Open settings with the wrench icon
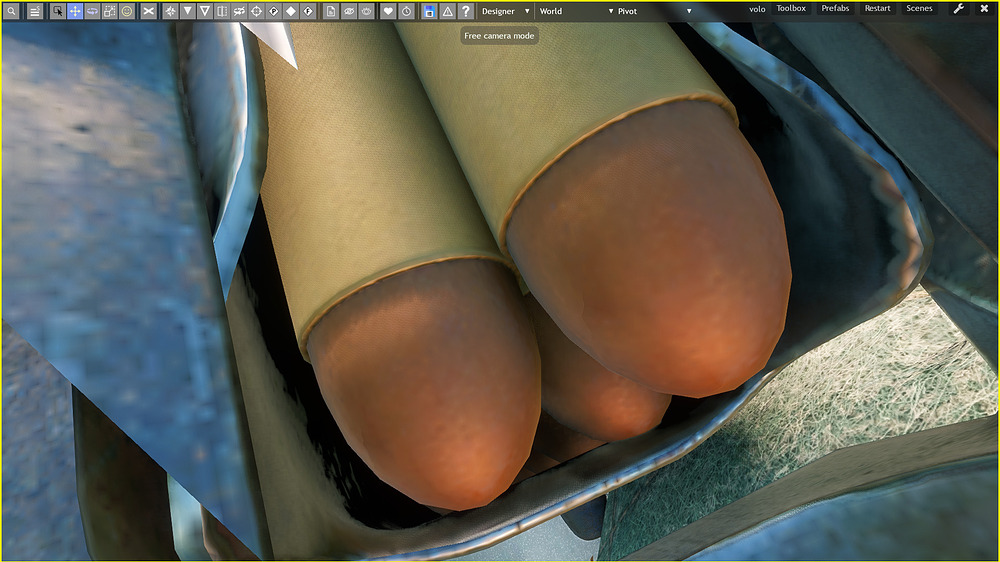This screenshot has height=562, width=1000. pos(959,9)
